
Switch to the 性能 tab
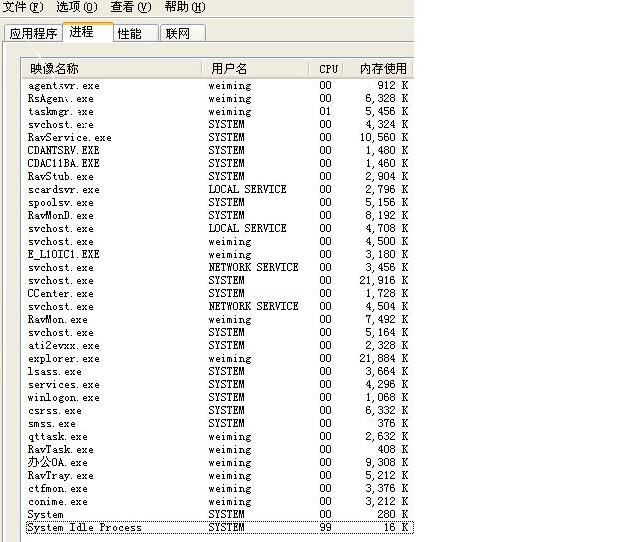[x=136, y=33]
